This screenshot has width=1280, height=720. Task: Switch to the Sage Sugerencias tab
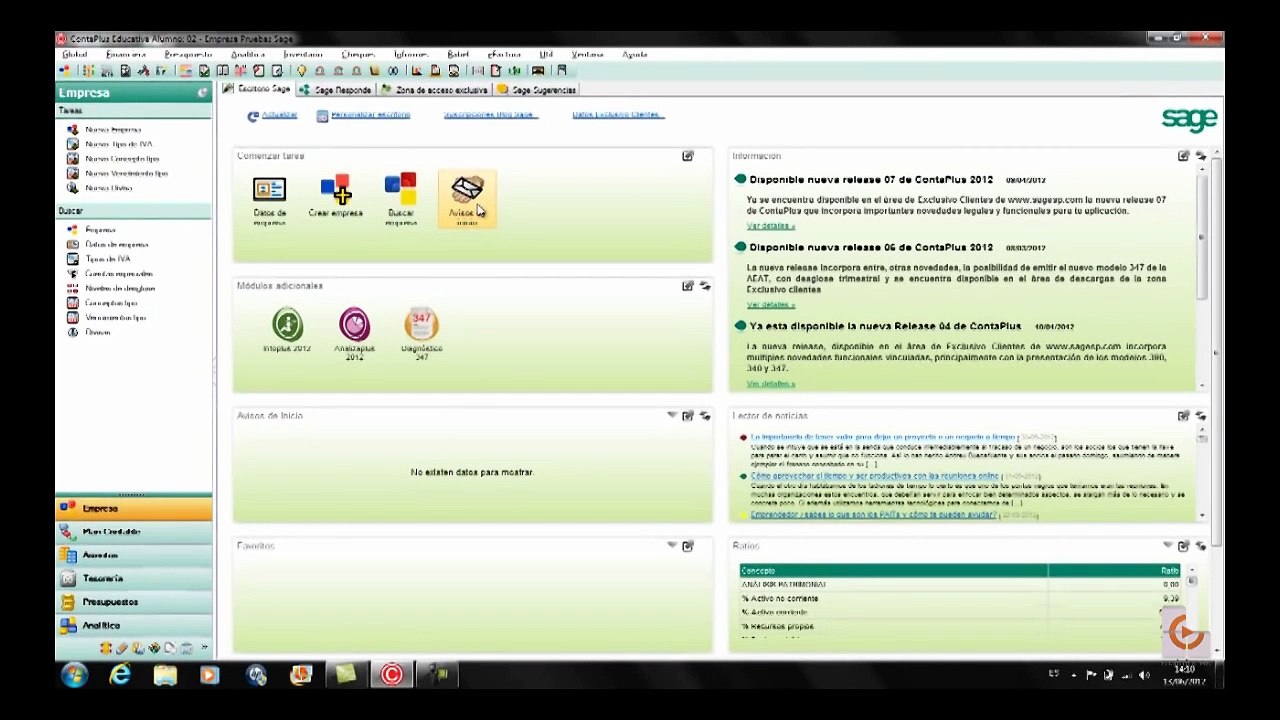coord(538,90)
